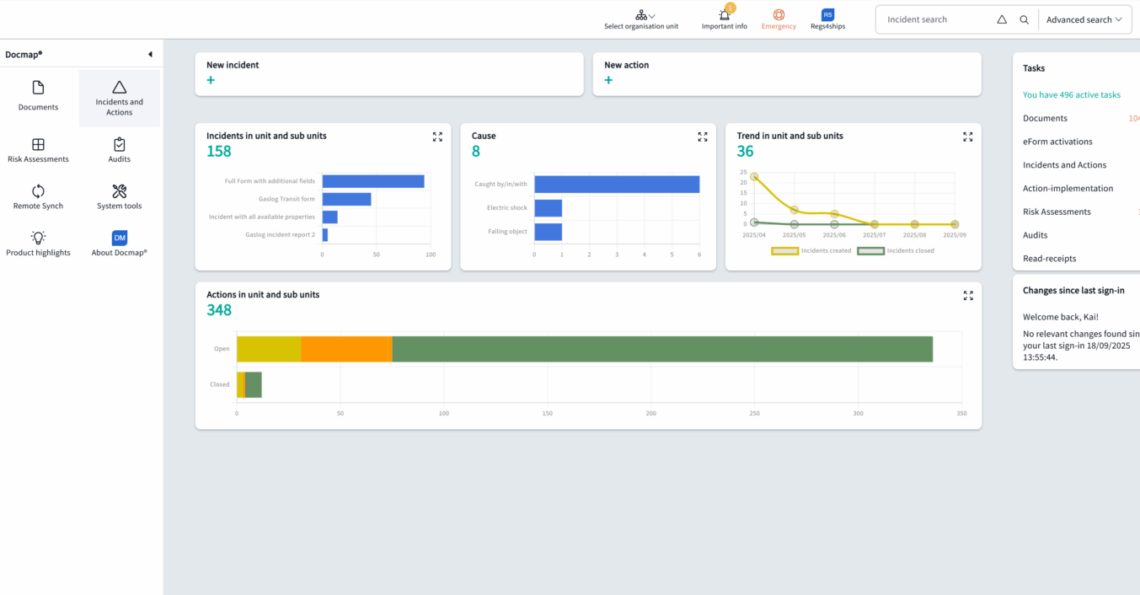Select Incidents and Actions menu item
1140x595 pixels.
119,98
